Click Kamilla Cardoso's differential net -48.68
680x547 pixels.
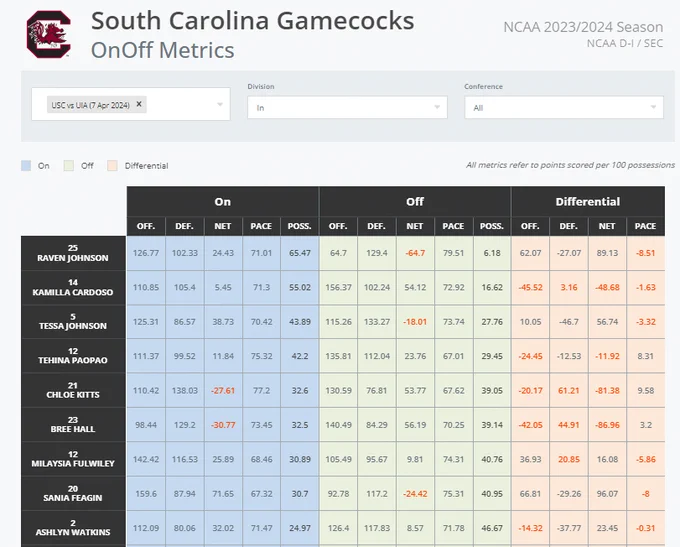coord(607,287)
